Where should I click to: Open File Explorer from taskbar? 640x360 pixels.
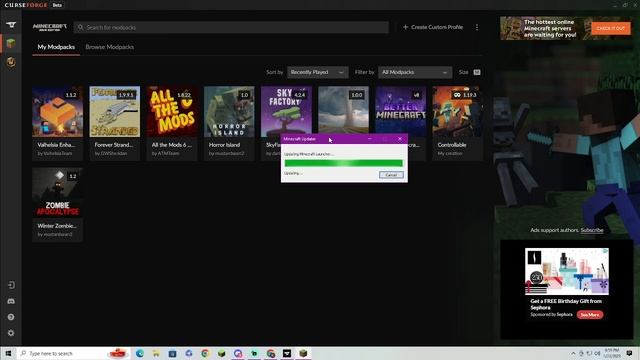156,353
